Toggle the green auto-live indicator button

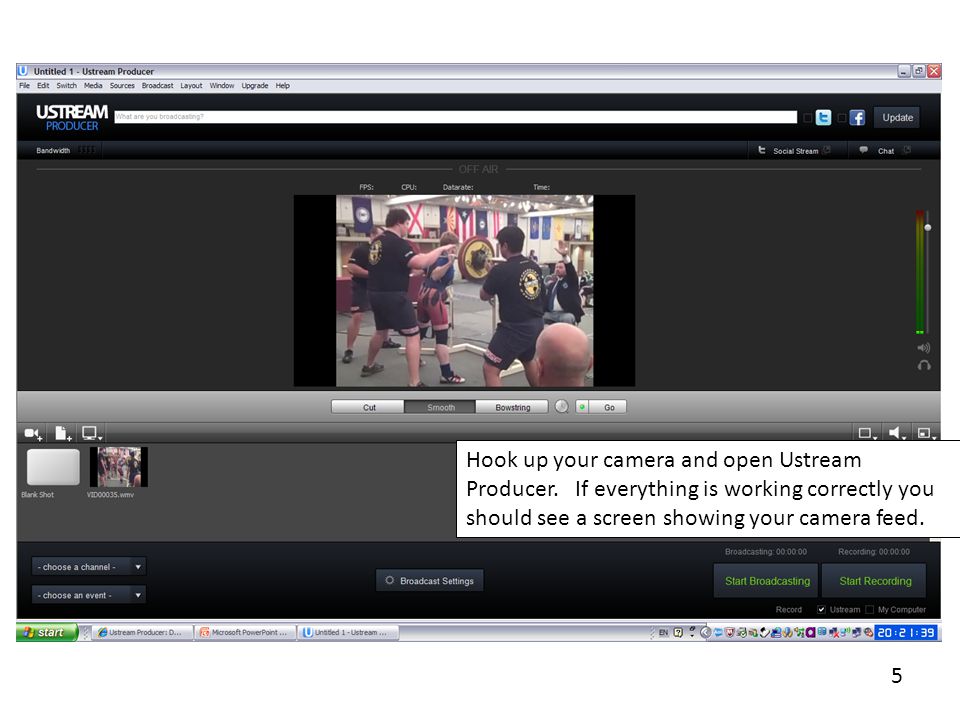[x=582, y=407]
